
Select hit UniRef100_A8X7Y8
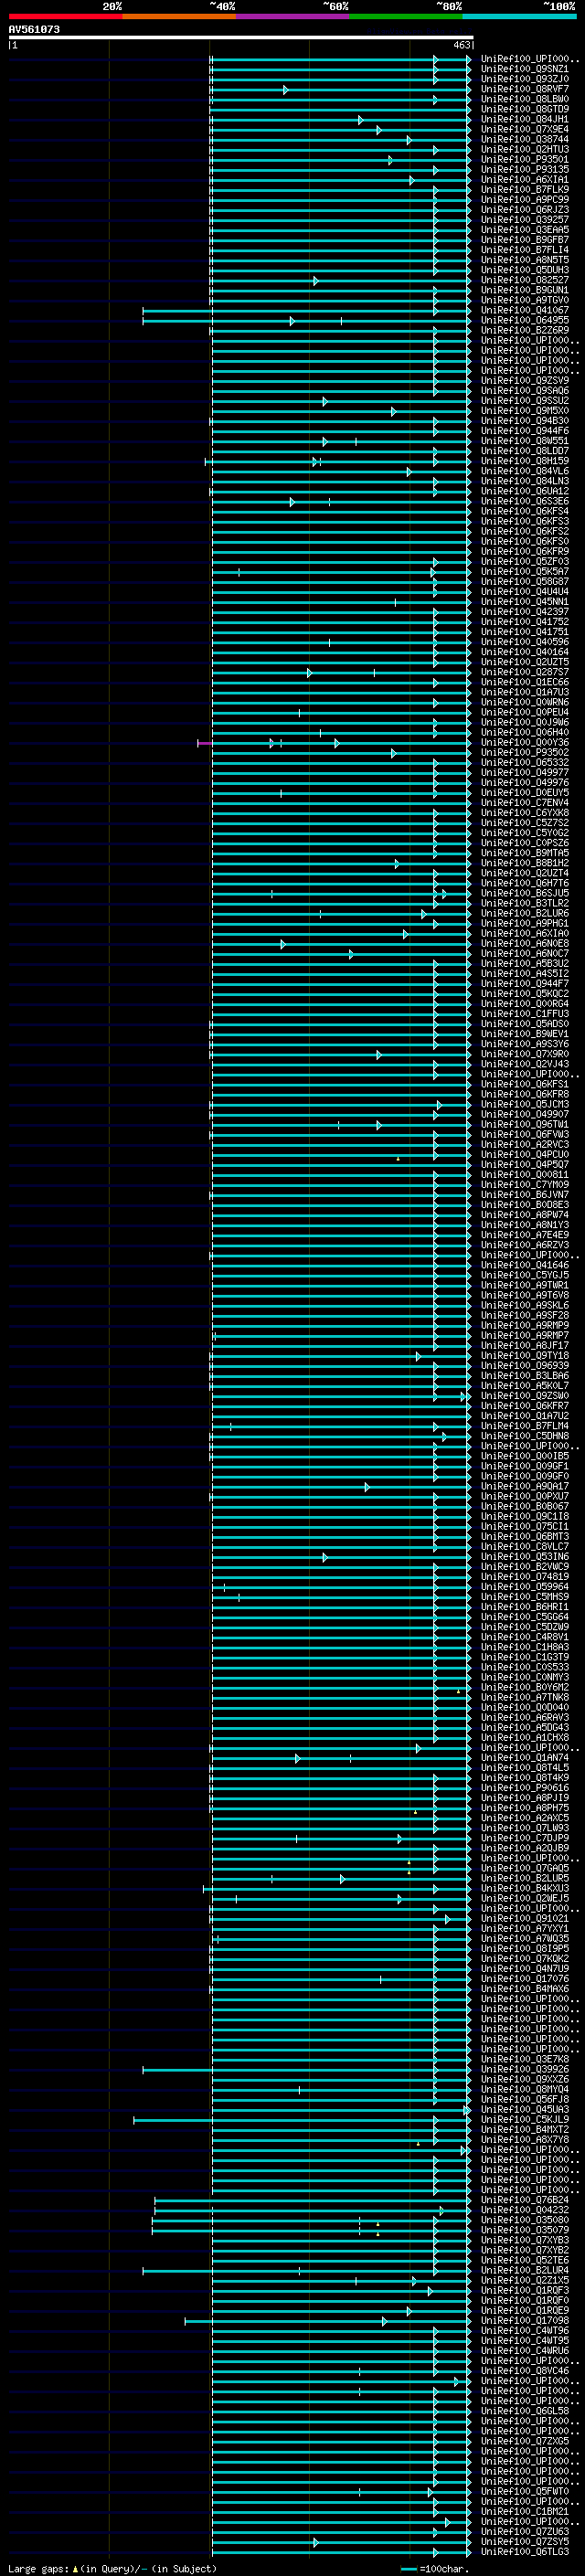[524, 2140]
